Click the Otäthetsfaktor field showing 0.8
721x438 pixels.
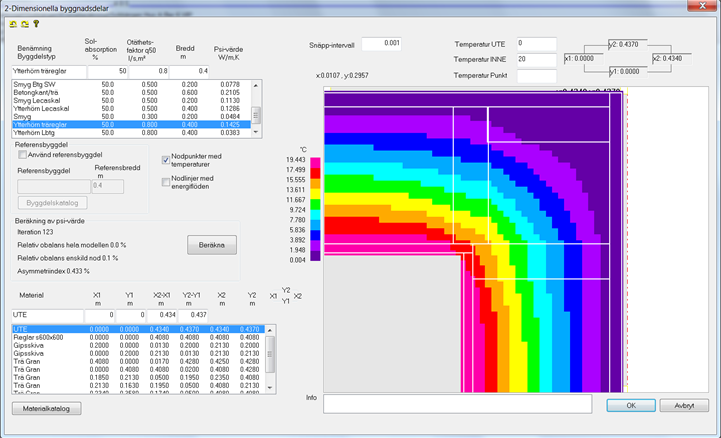[149, 72]
